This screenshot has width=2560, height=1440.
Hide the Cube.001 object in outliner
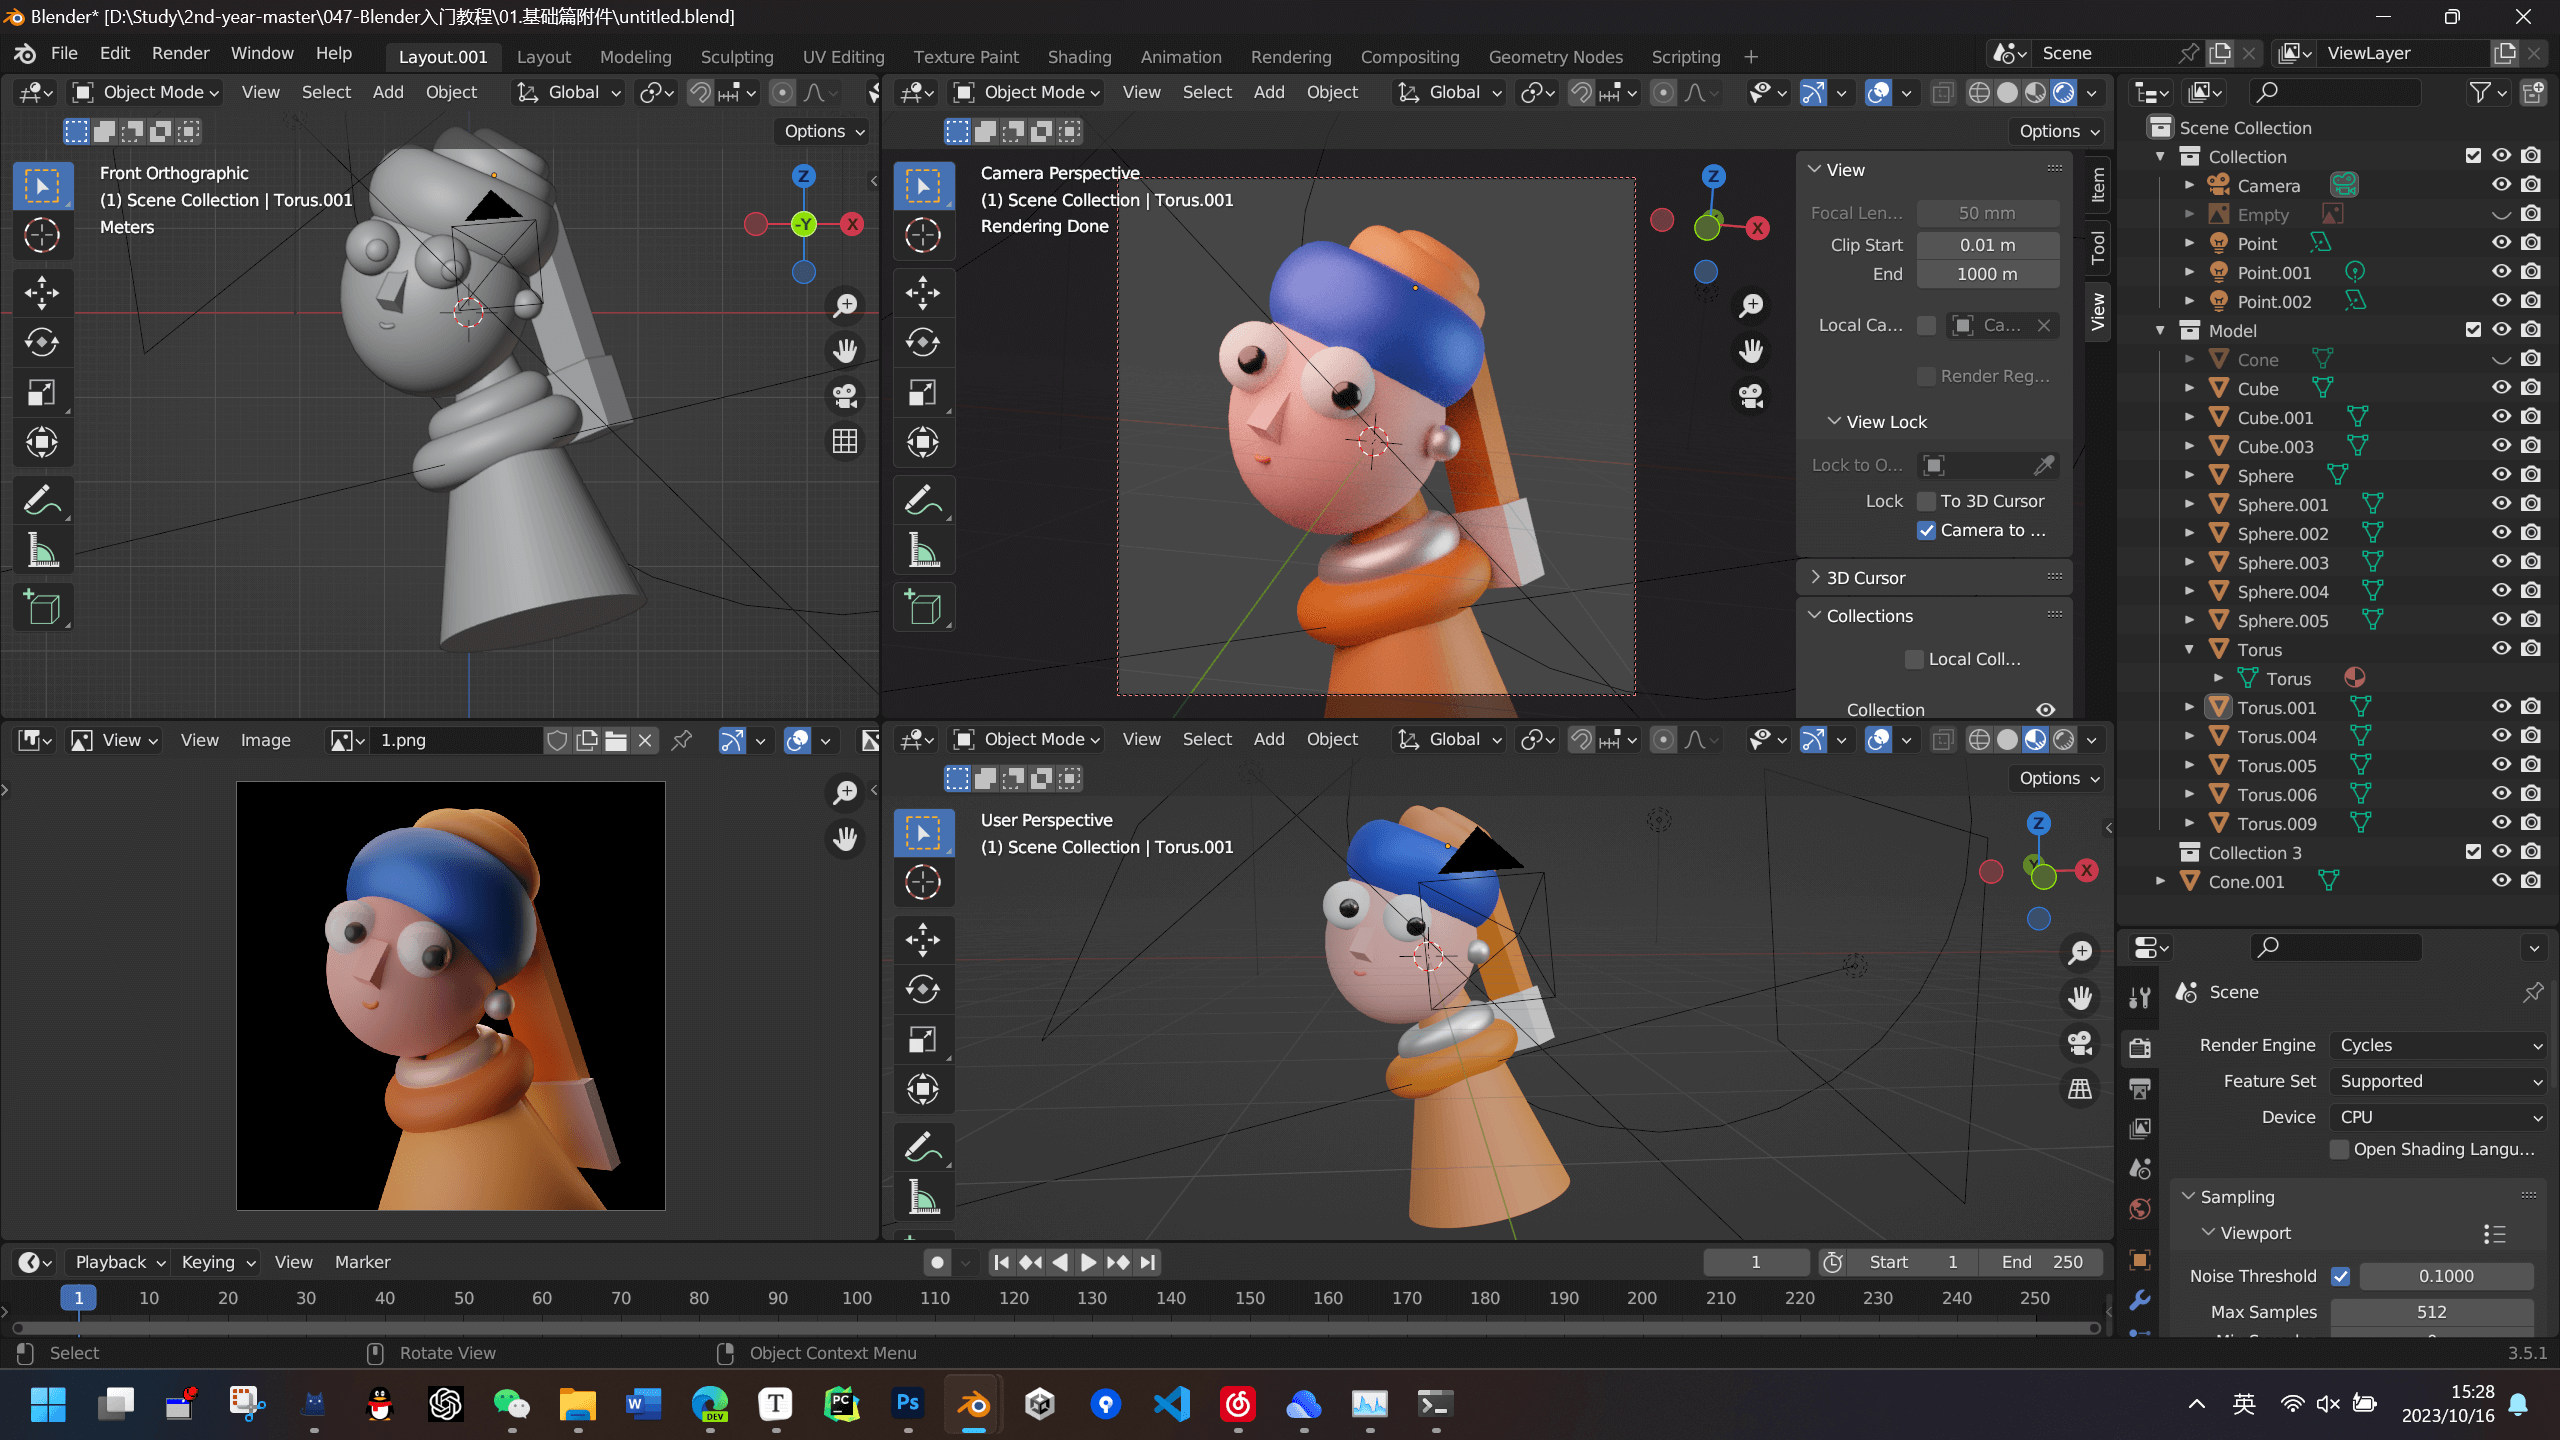click(2501, 417)
